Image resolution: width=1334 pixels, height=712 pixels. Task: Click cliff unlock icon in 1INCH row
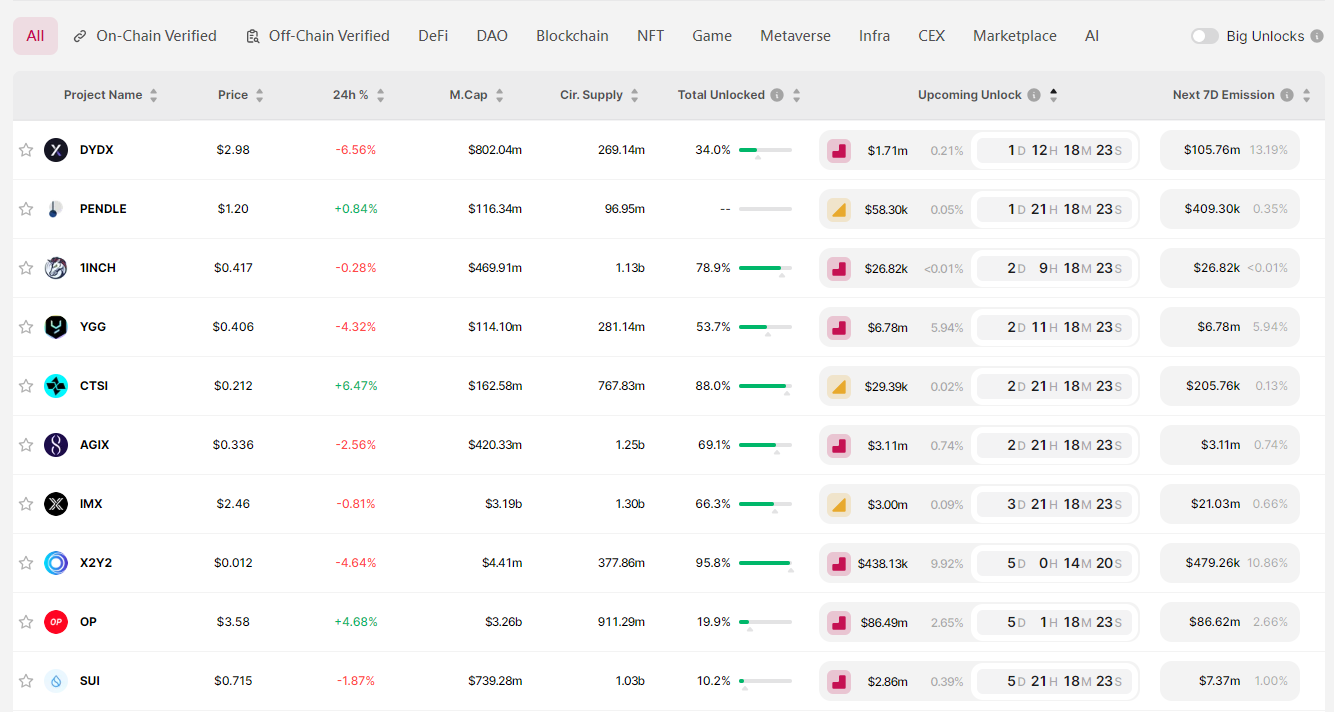(x=839, y=269)
